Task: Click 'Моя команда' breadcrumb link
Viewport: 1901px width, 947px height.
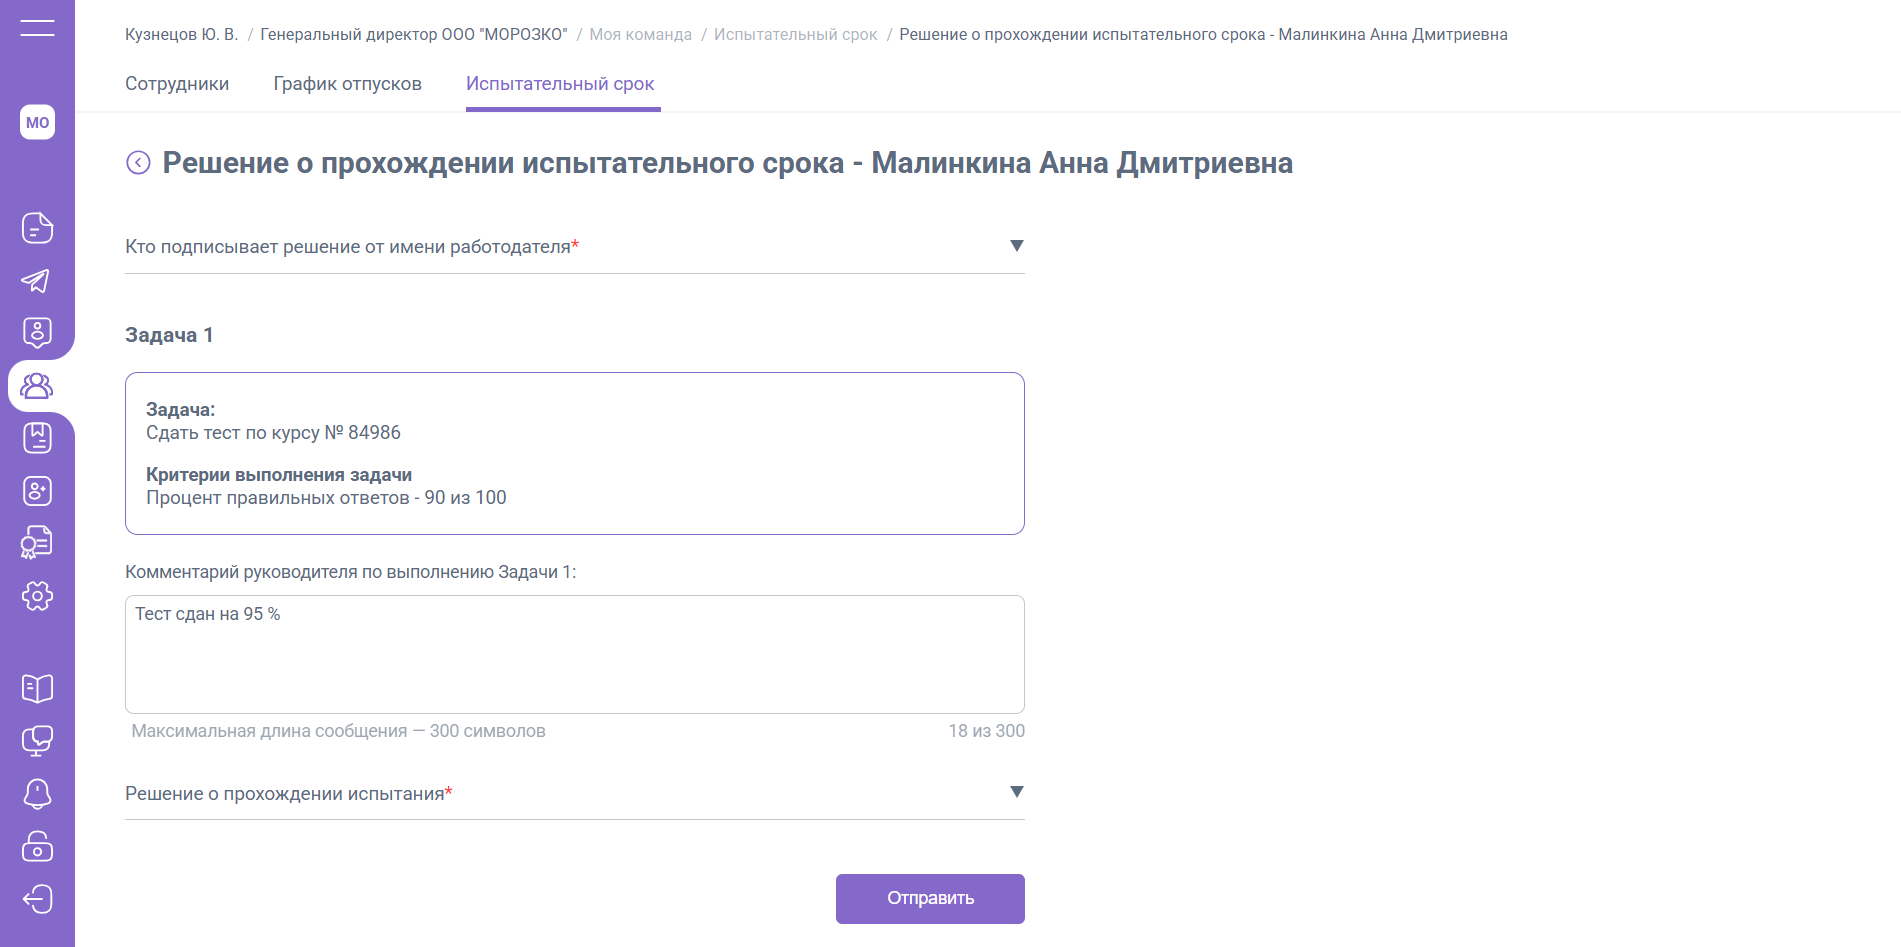Action: click(640, 35)
